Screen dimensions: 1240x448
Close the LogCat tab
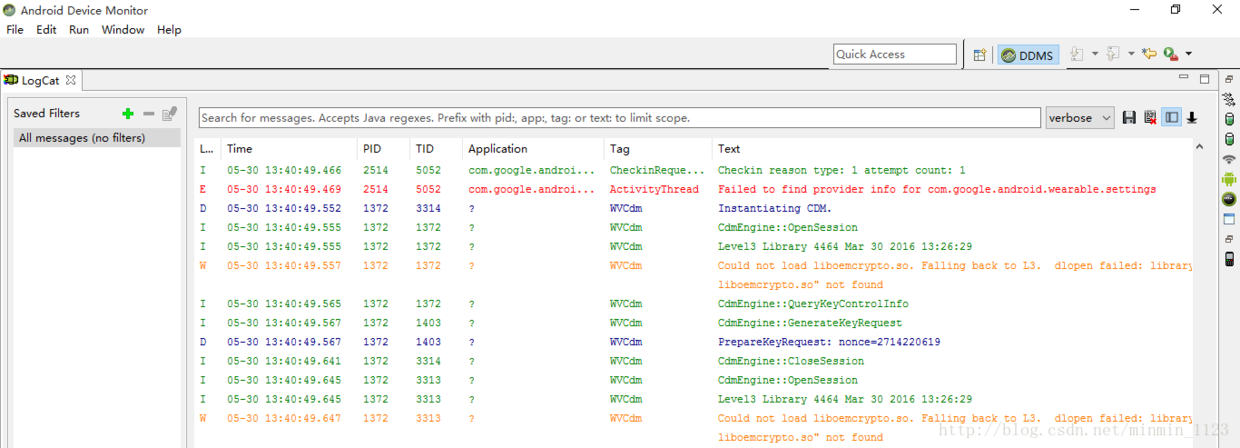pos(71,80)
